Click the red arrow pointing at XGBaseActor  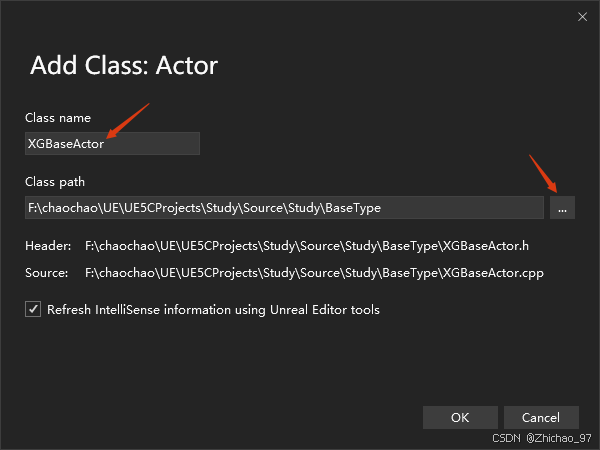pyautogui.click(x=128, y=121)
